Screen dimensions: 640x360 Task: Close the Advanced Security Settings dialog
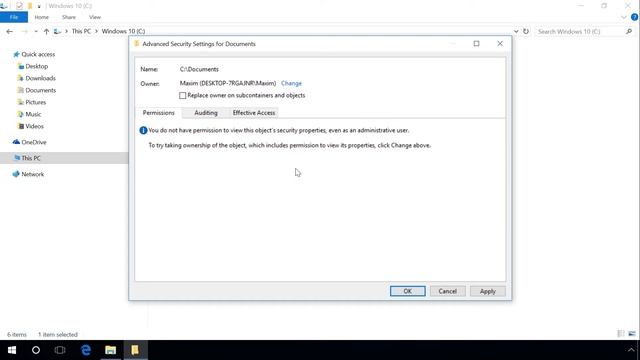[x=500, y=44]
